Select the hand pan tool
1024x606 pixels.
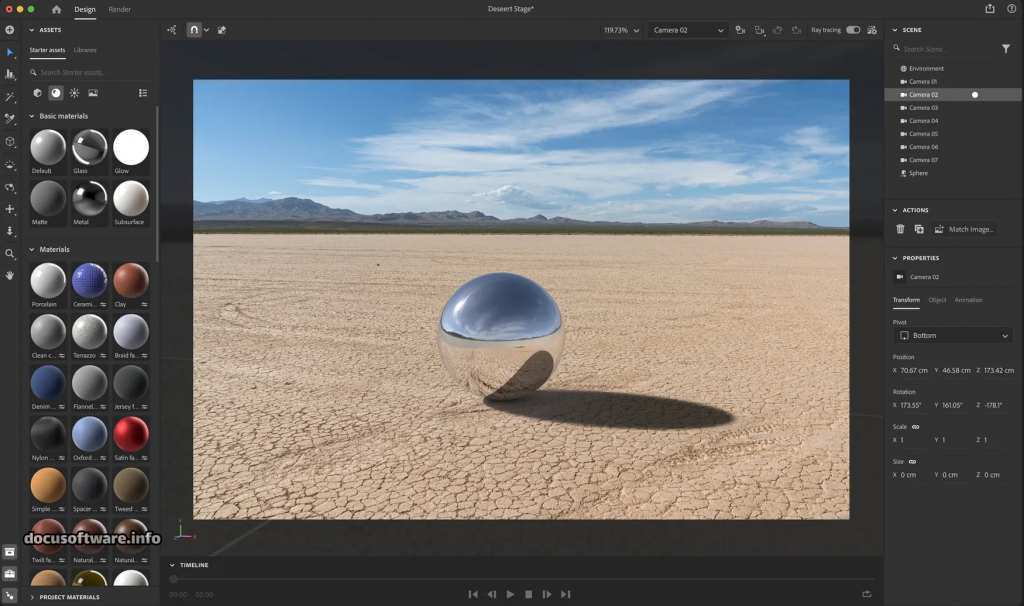point(10,274)
